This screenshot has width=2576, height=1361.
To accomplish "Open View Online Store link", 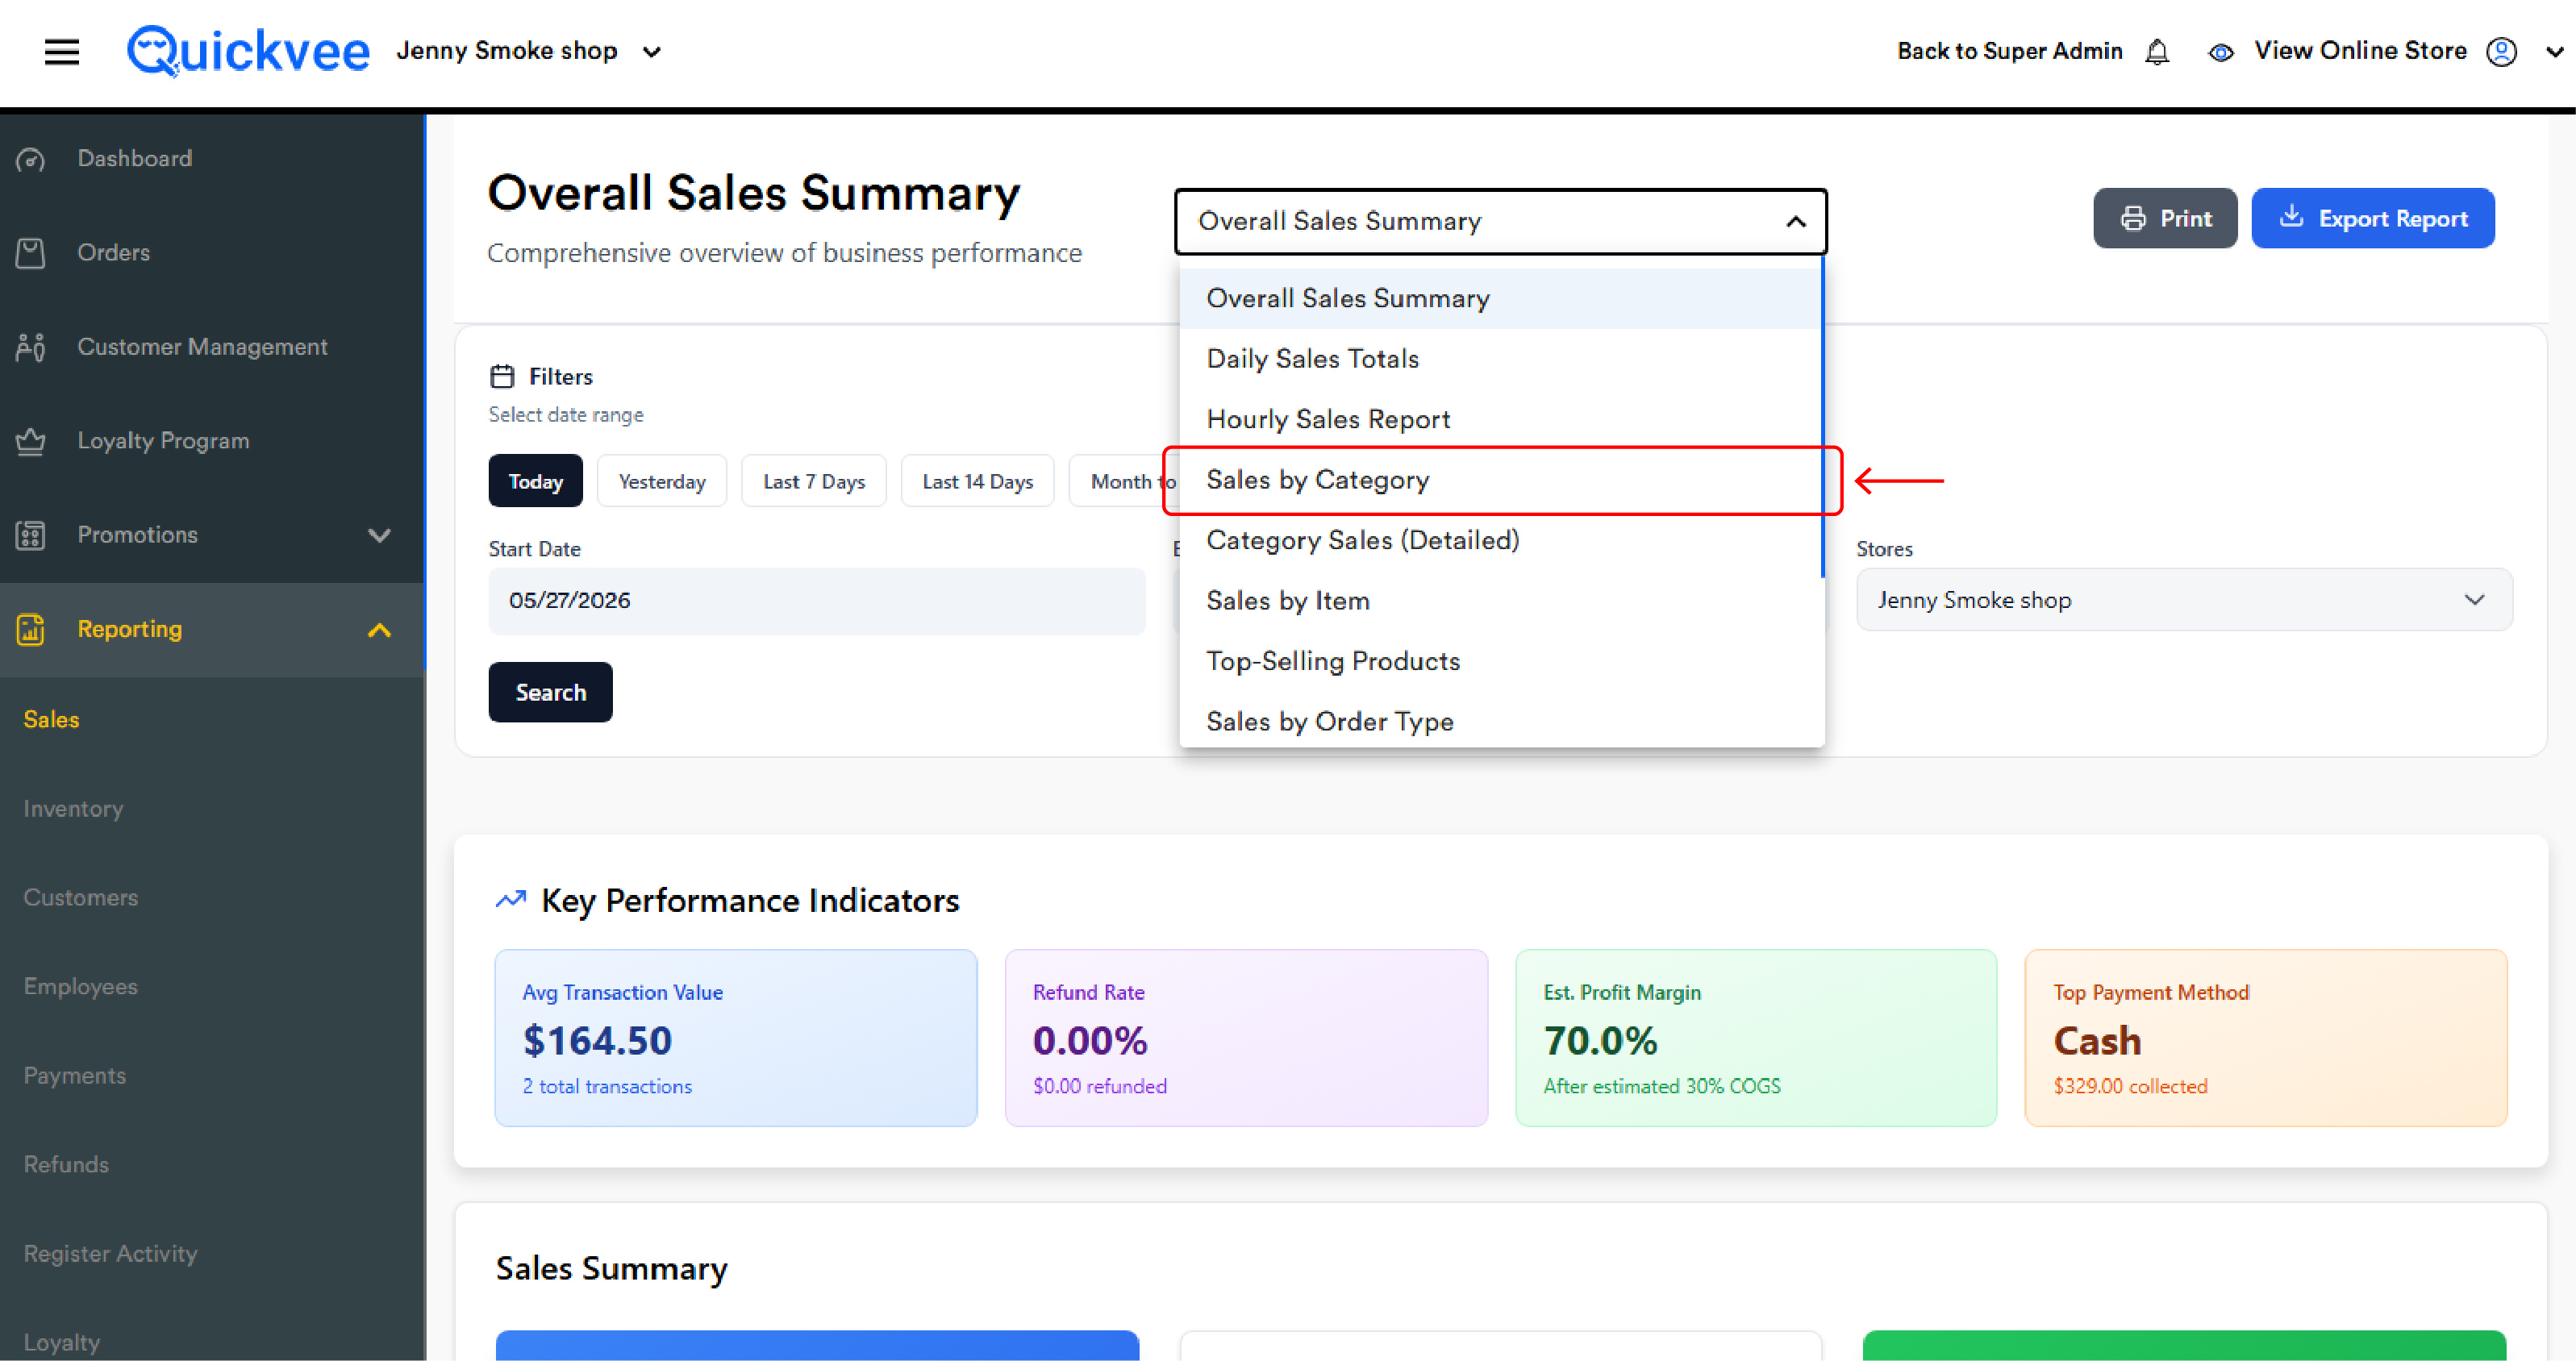I will (2360, 51).
